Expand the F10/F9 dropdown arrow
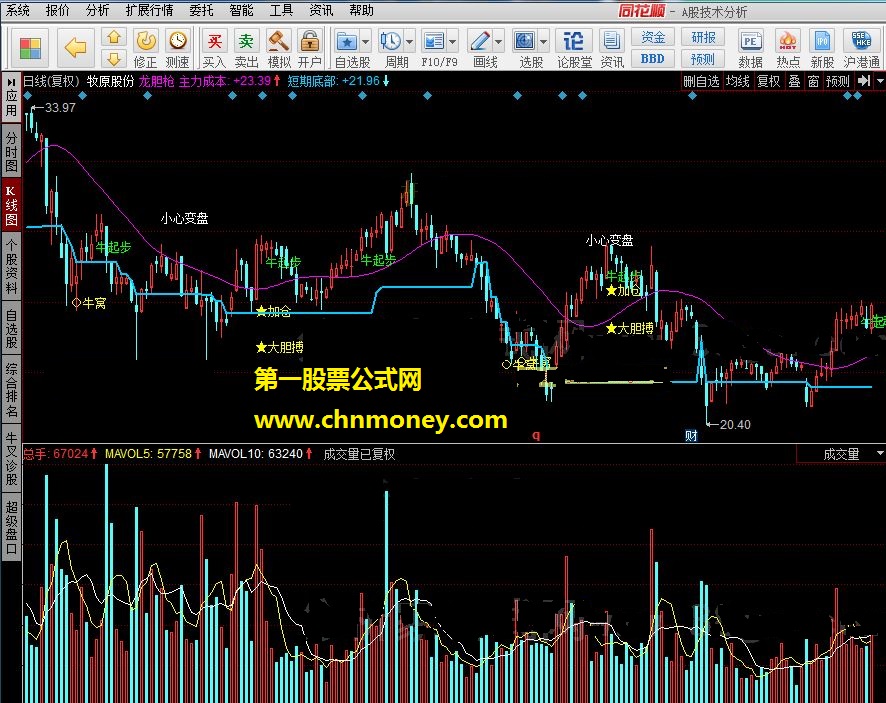 click(x=453, y=41)
